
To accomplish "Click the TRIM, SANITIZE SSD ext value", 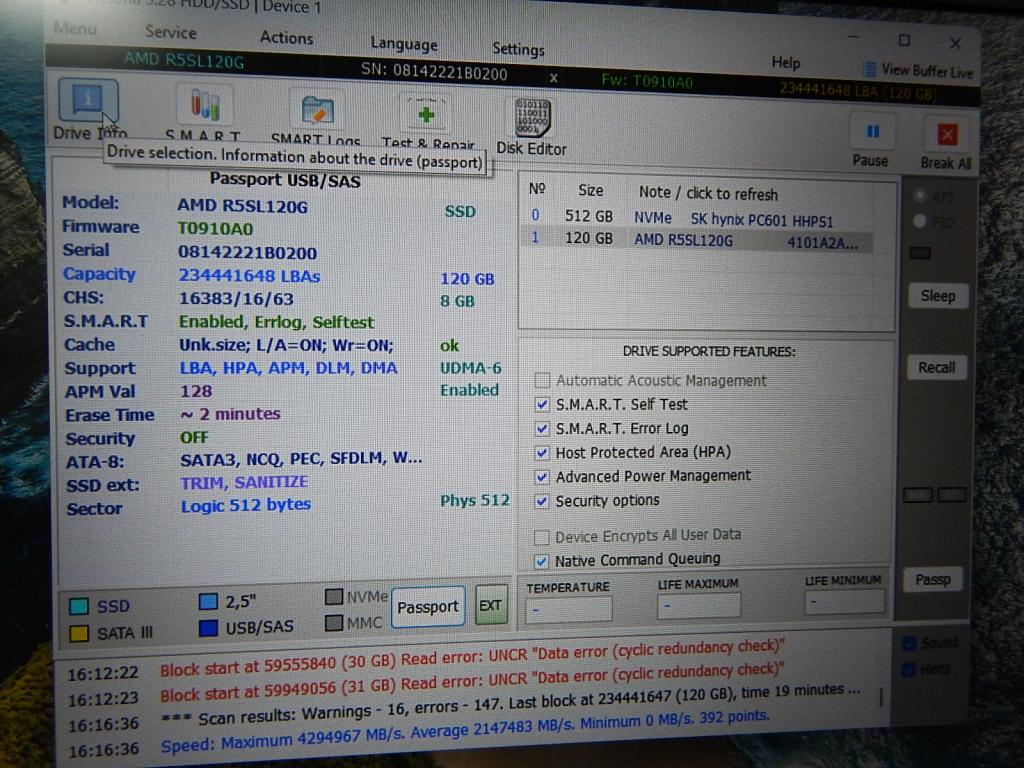I will [244, 482].
